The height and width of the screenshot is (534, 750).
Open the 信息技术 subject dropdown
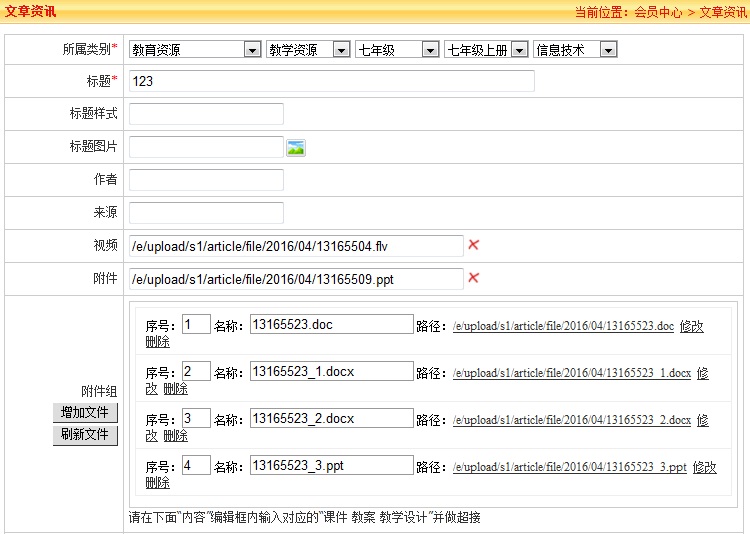(x=575, y=50)
